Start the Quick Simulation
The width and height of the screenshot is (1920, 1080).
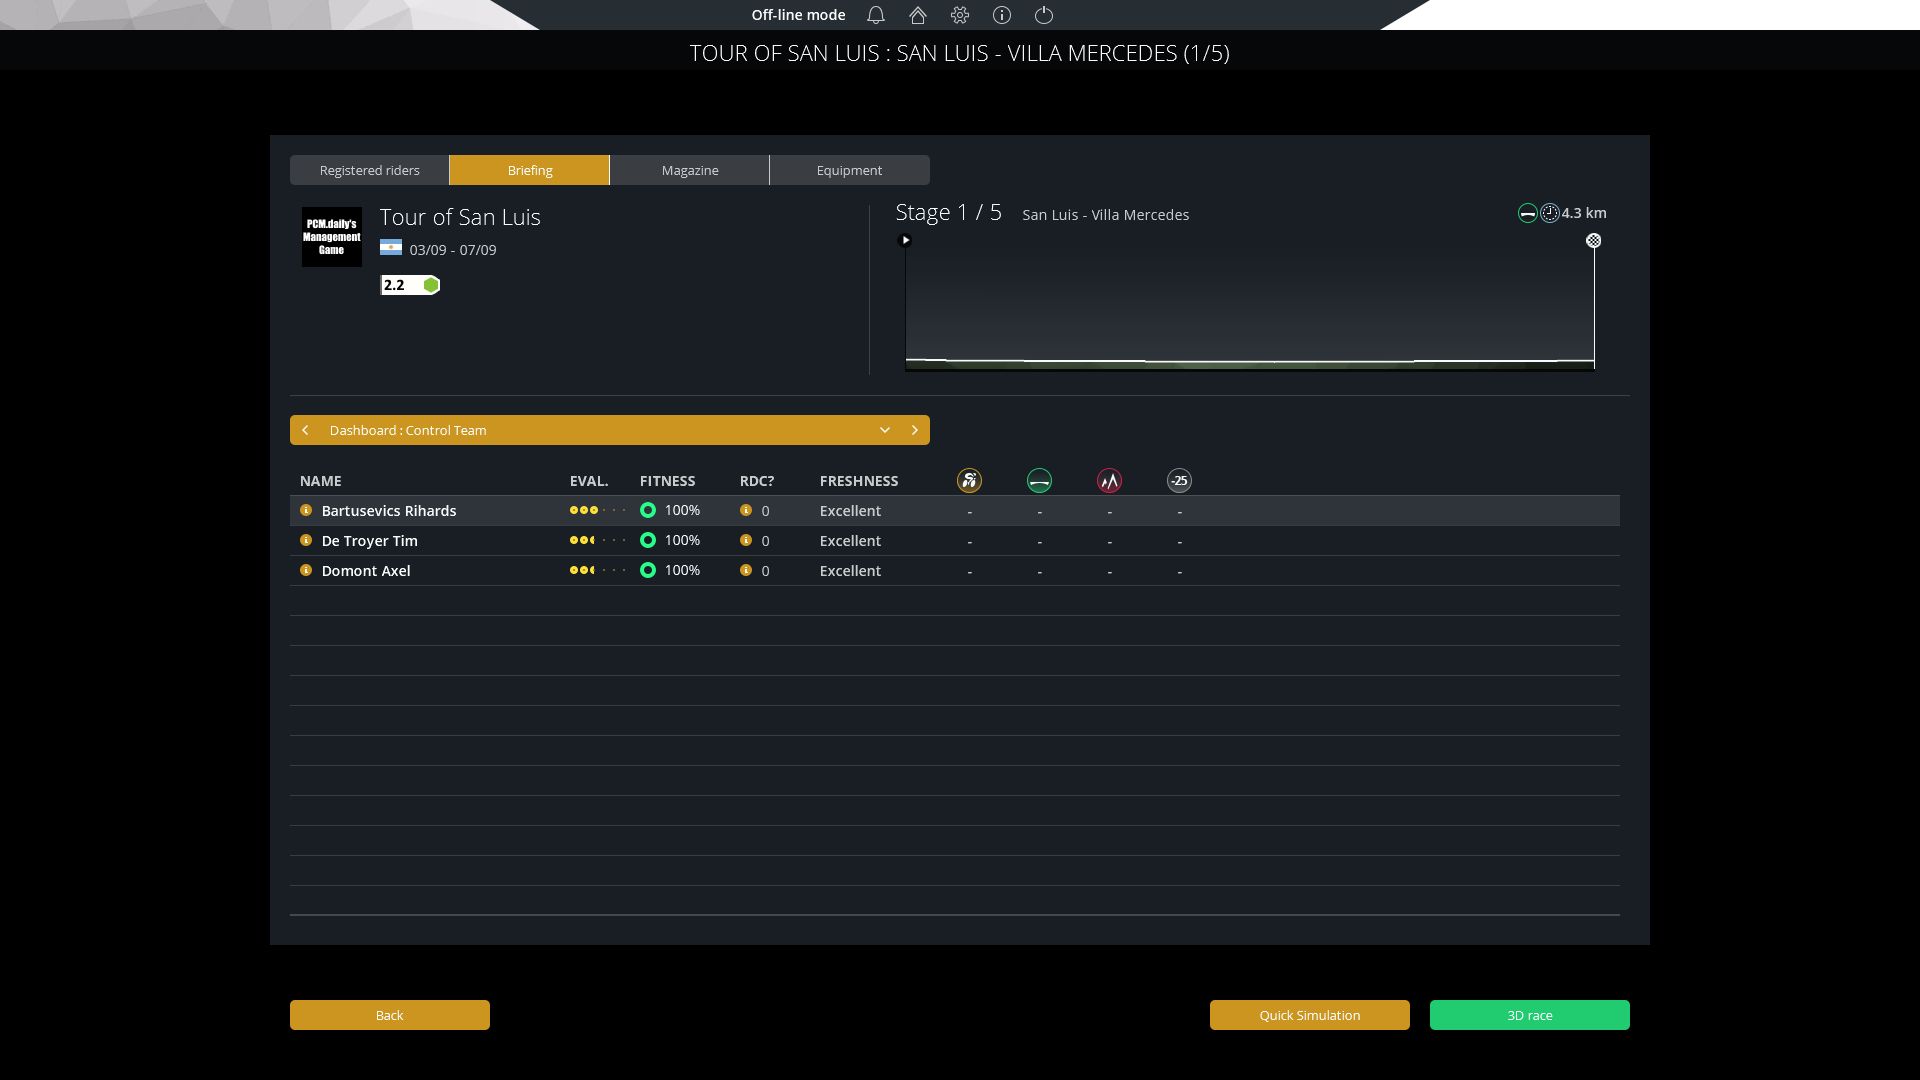pyautogui.click(x=1309, y=1015)
